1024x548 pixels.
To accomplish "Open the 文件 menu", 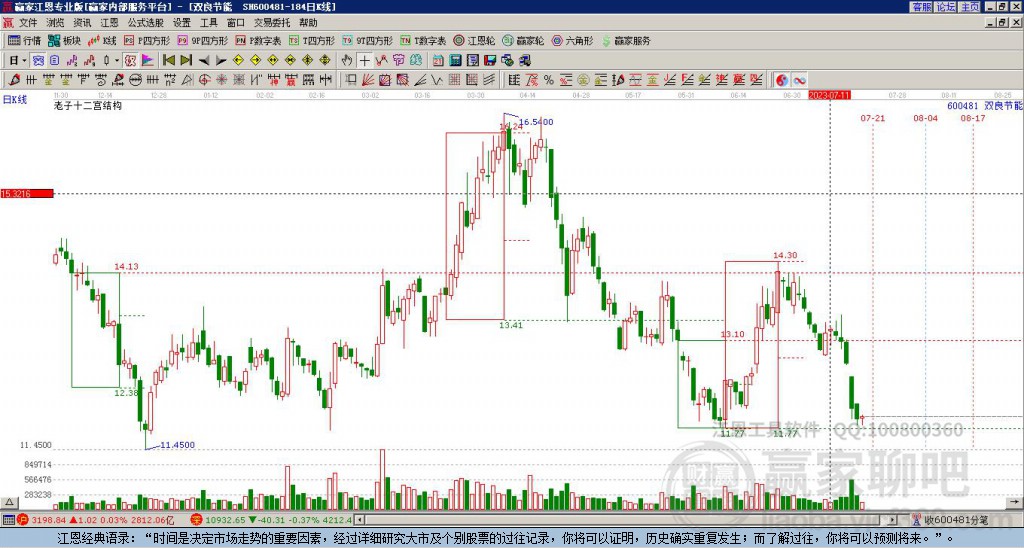I will pos(28,23).
